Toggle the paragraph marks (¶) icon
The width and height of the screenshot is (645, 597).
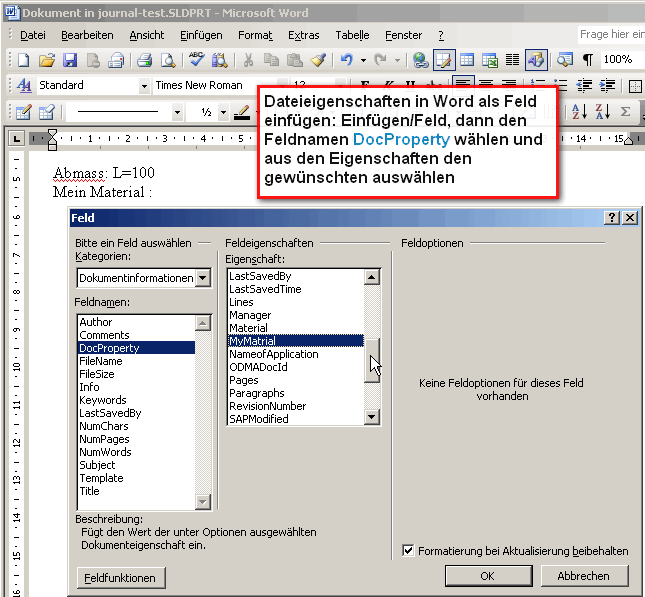pos(588,60)
